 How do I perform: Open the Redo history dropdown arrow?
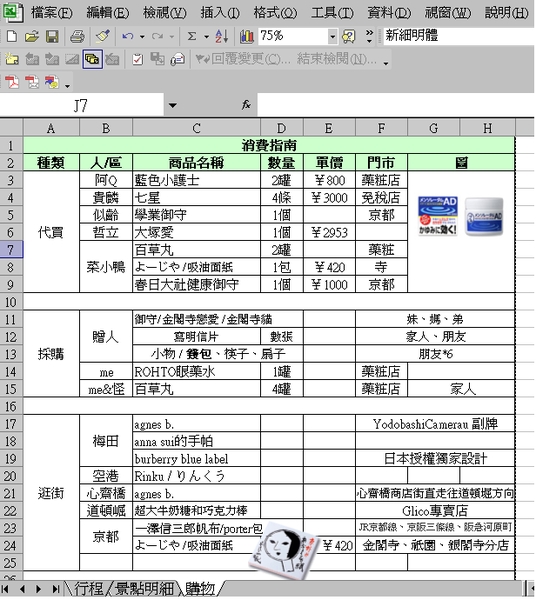(x=171, y=37)
